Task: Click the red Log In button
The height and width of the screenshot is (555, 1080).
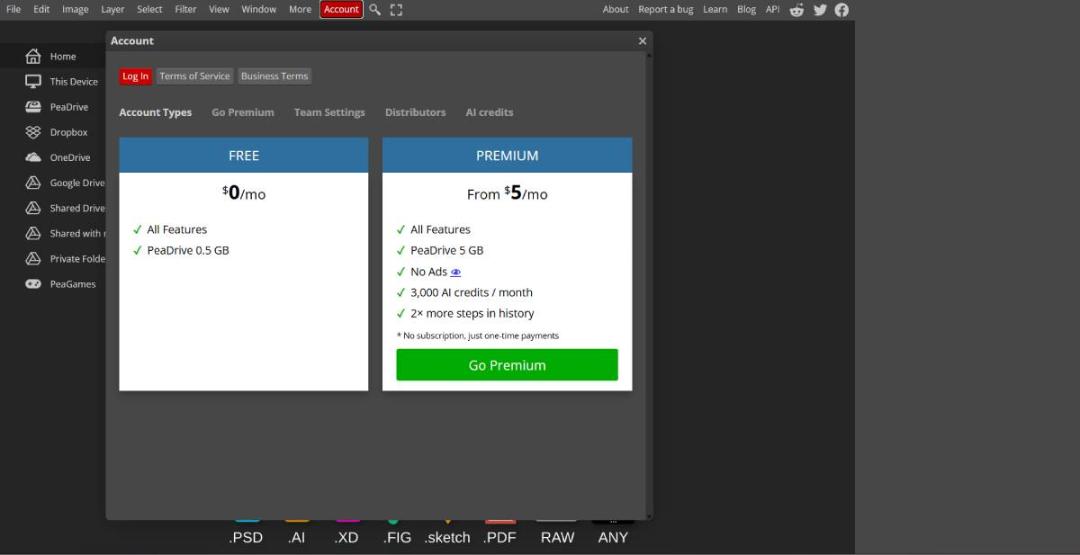Action: click(135, 76)
